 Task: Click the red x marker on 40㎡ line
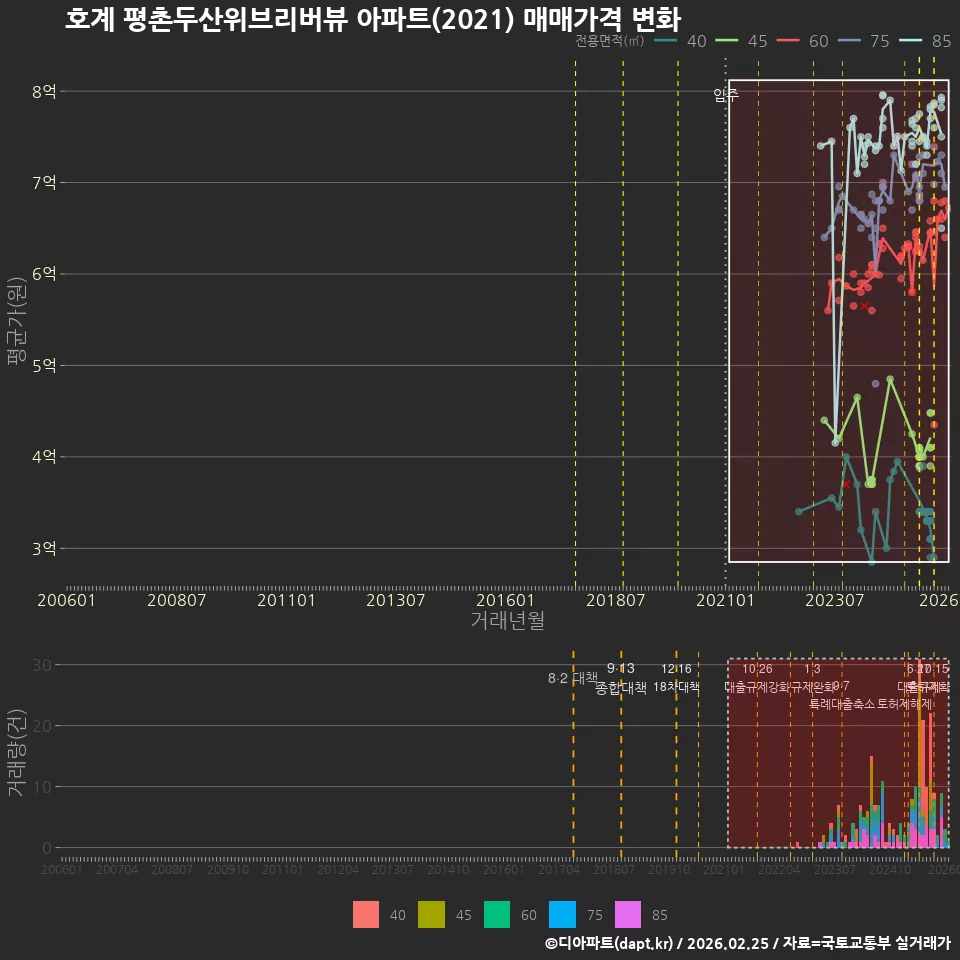(846, 484)
